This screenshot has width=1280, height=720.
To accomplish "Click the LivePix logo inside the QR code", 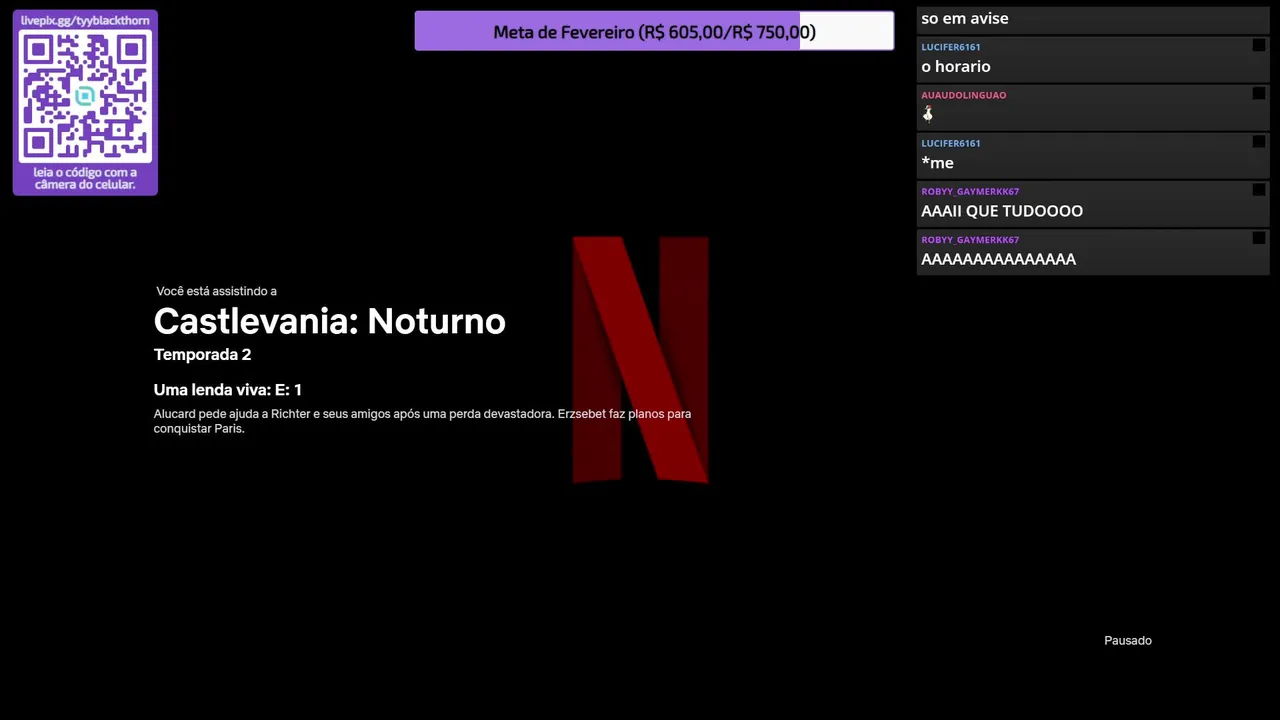I will 85,96.
